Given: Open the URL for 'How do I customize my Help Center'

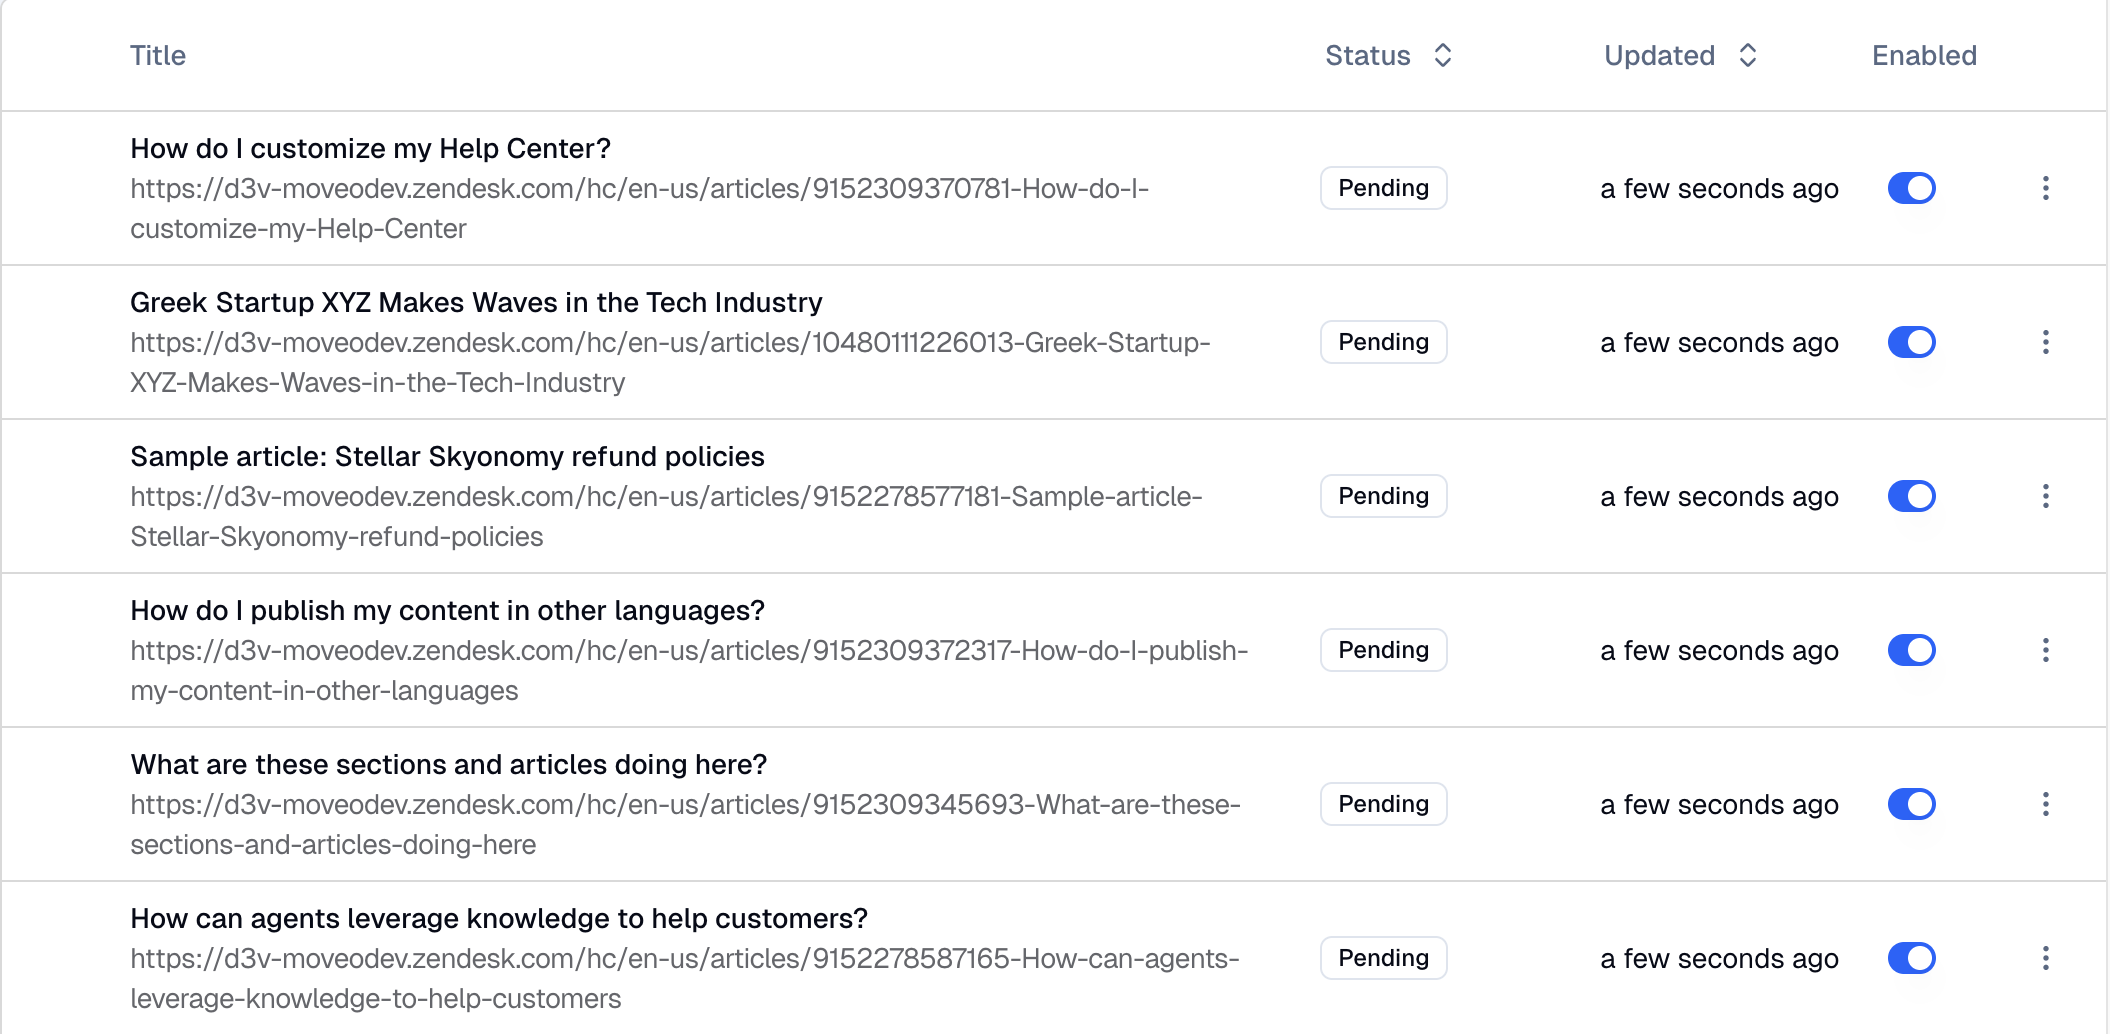Looking at the screenshot, I should click(640, 208).
